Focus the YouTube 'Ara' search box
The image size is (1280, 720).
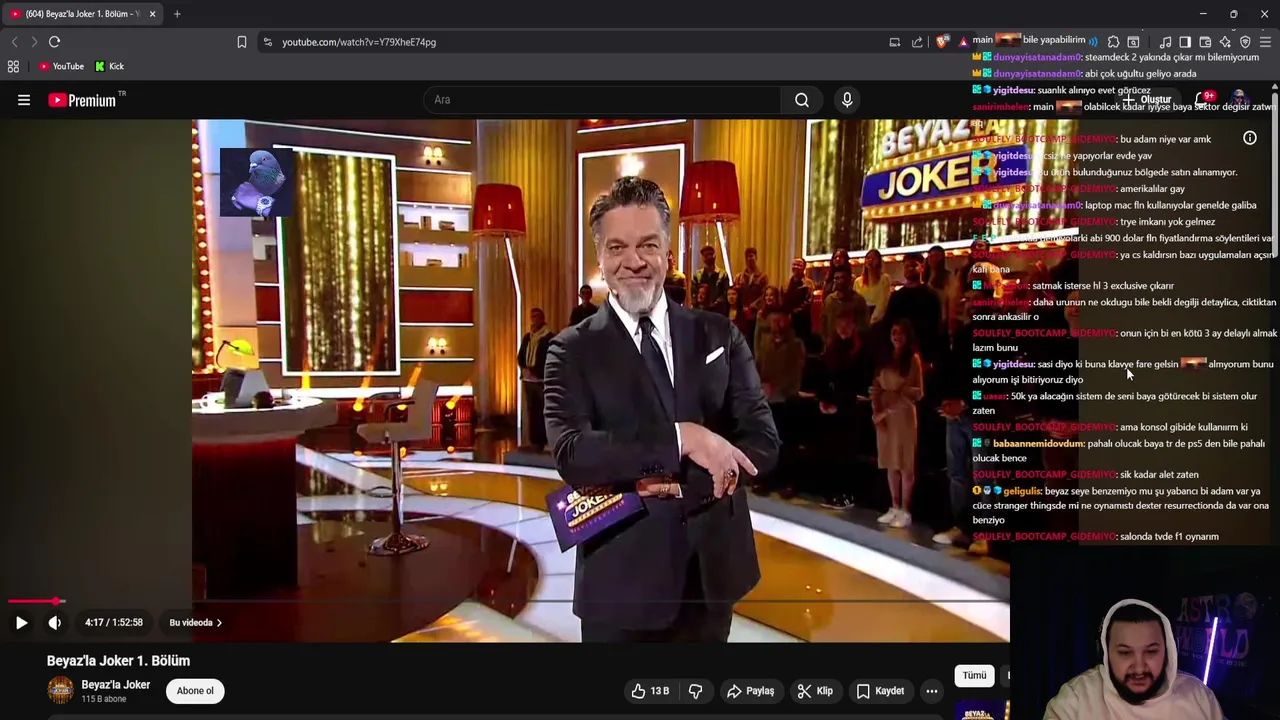pyautogui.click(x=603, y=100)
